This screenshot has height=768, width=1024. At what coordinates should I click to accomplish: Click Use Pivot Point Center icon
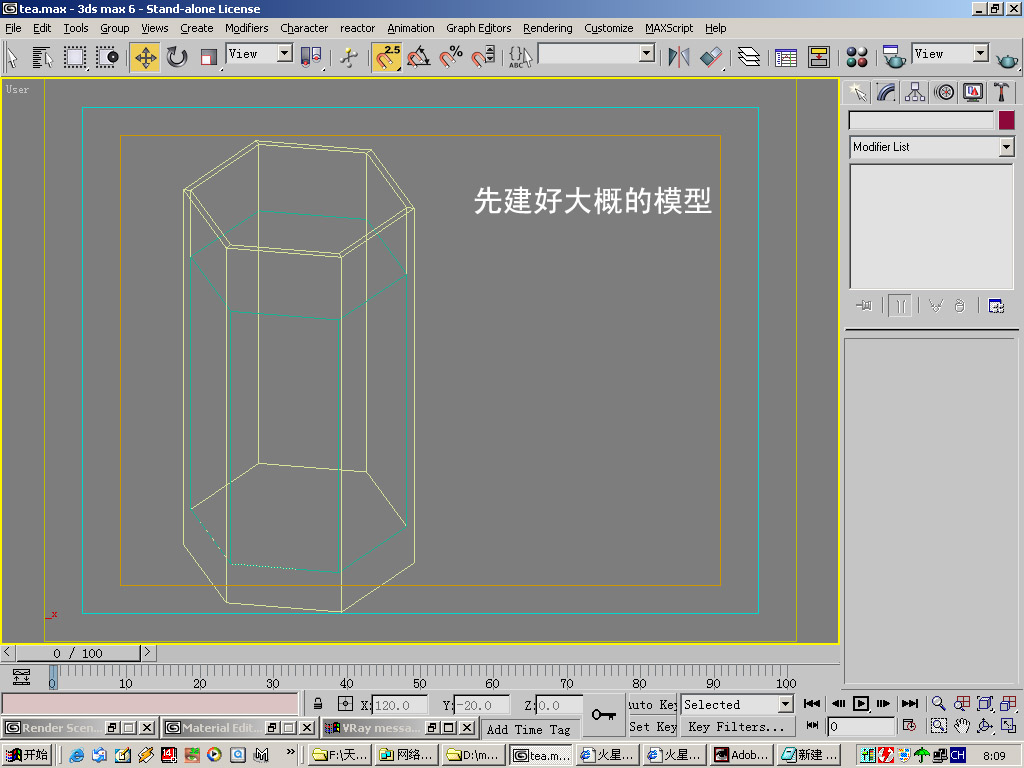[x=311, y=57]
